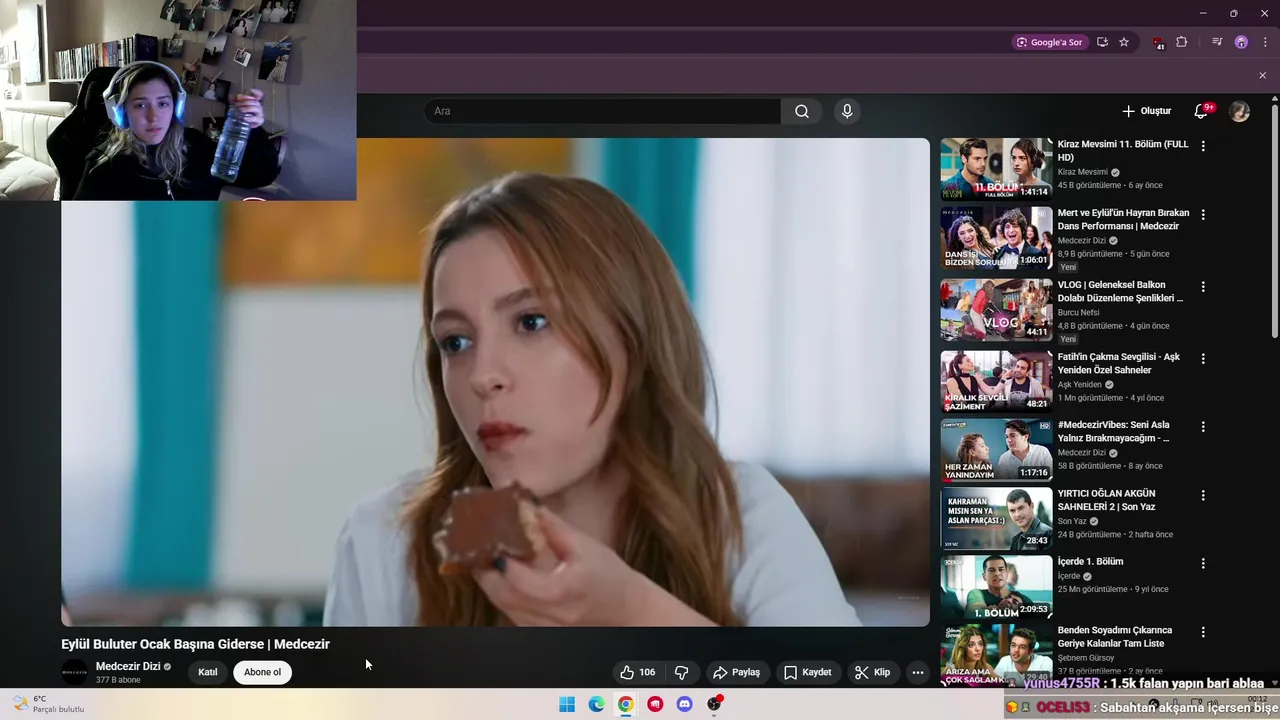1280x720 pixels.
Task: Open VLOG Geleneksel Balkon video thumbnail
Action: tap(996, 310)
